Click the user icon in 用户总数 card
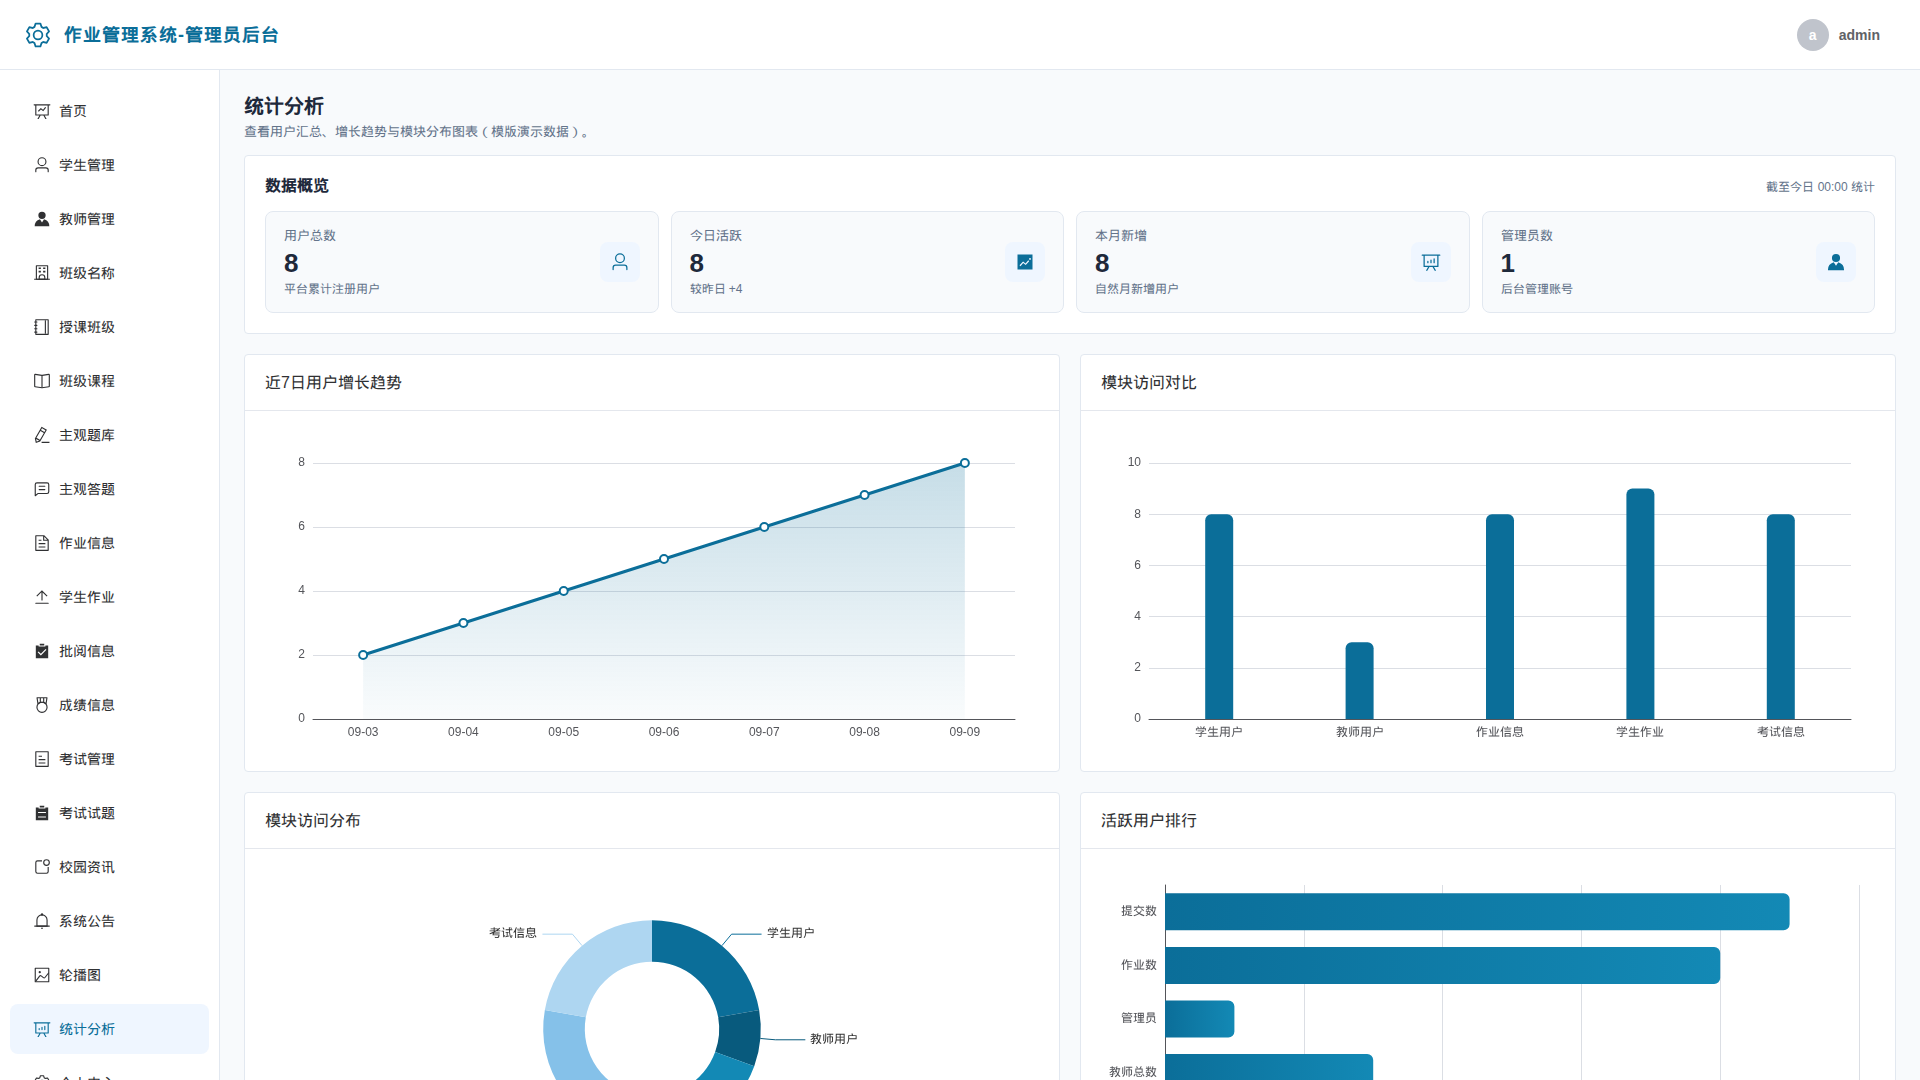This screenshot has height=1080, width=1920. click(x=620, y=262)
